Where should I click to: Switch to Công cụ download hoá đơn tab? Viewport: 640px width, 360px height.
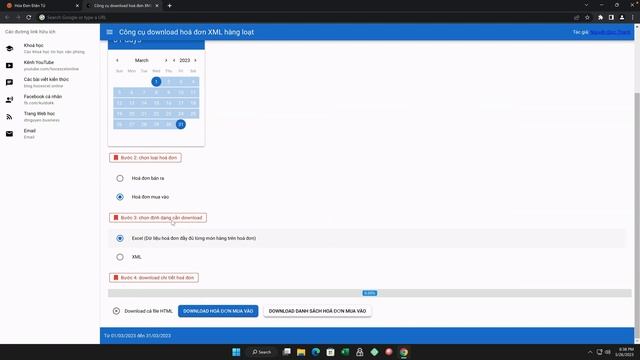tap(122, 6)
